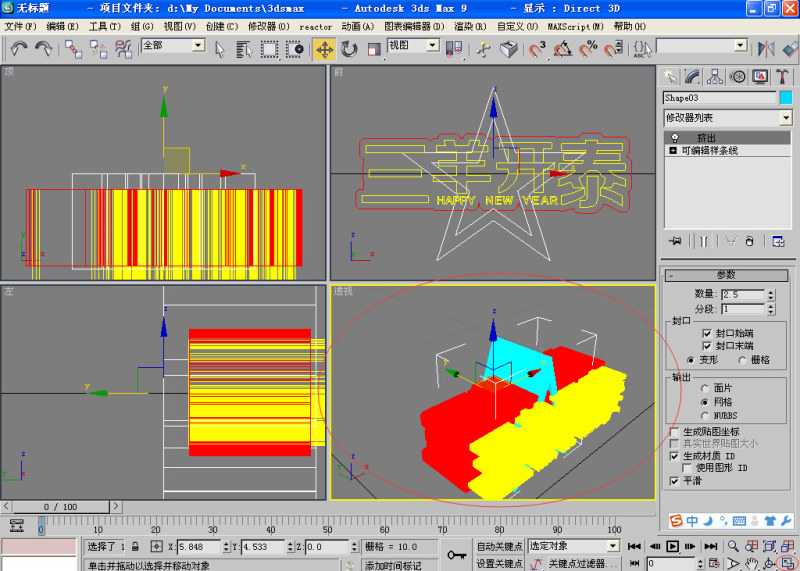
Task: Click the Rectangular Selection Region icon
Action: tap(269, 49)
